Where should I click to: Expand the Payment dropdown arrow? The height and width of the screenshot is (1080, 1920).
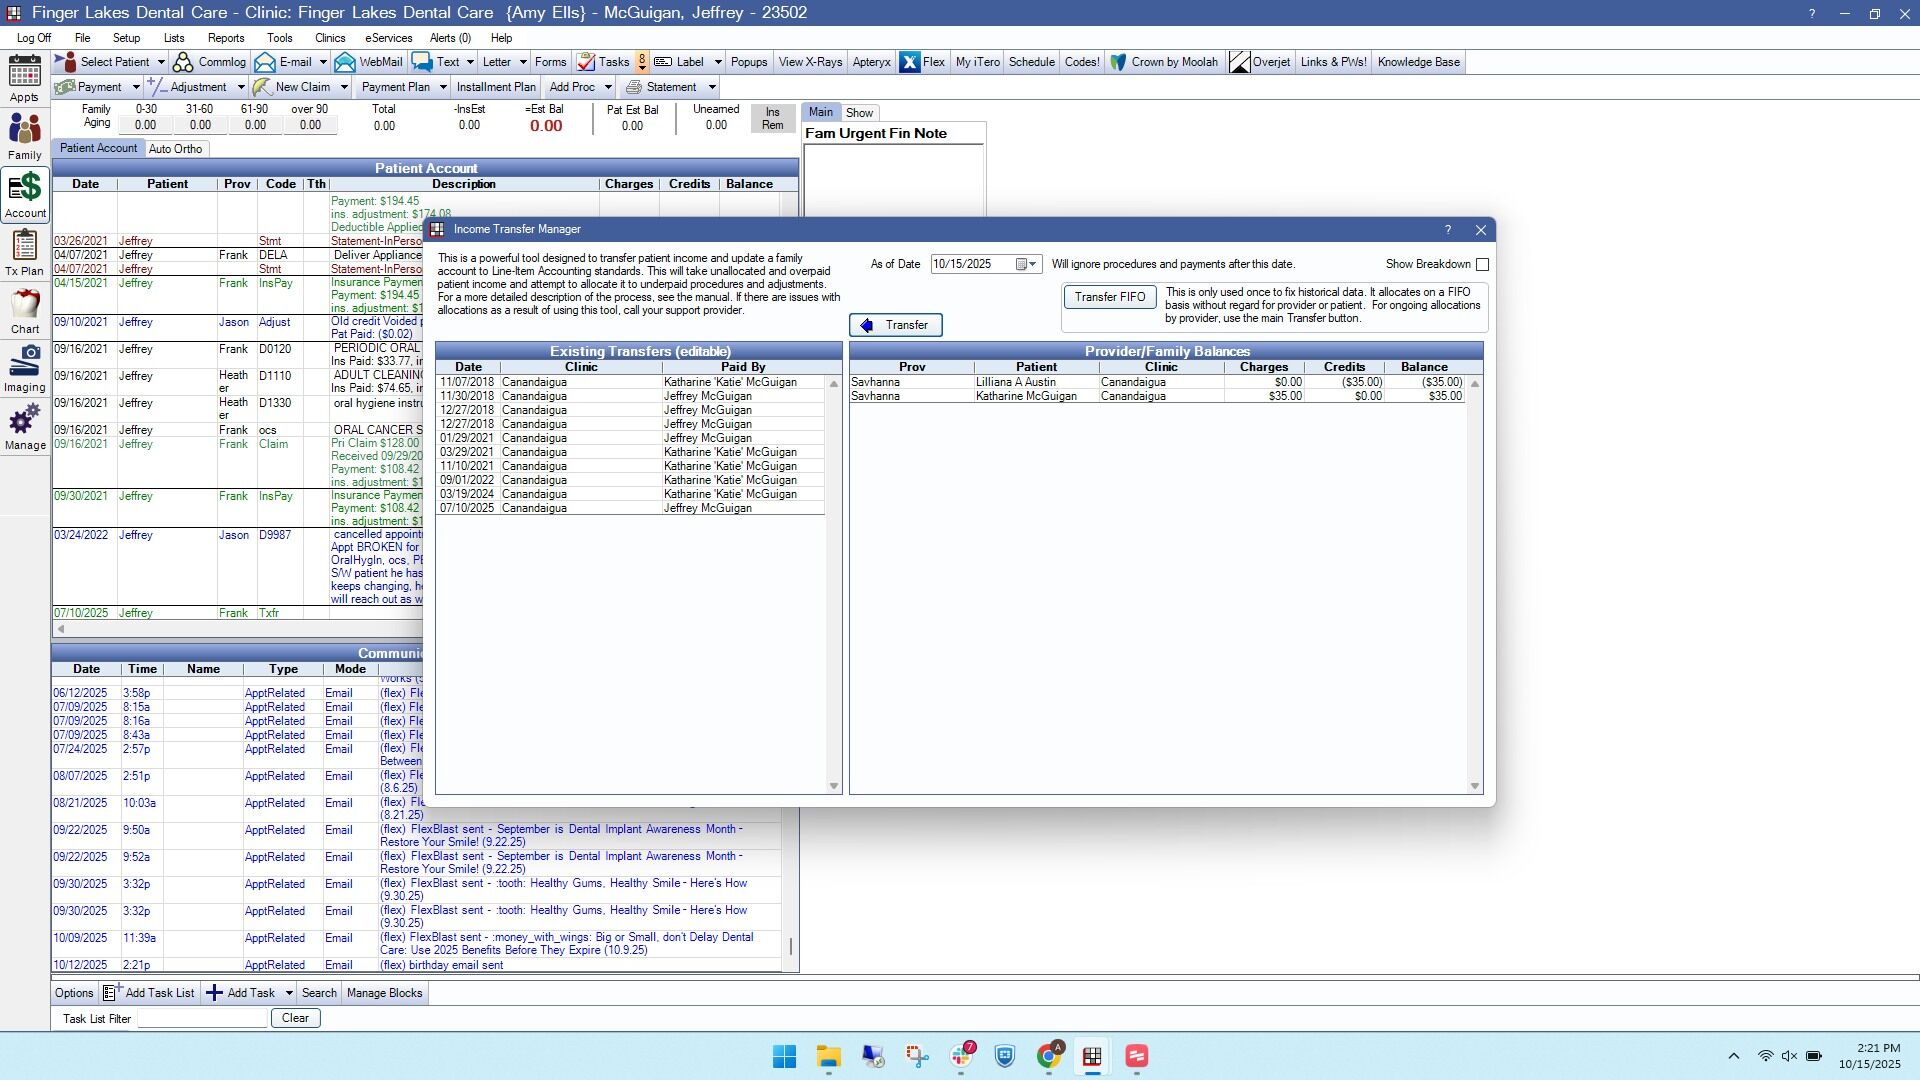[136, 87]
